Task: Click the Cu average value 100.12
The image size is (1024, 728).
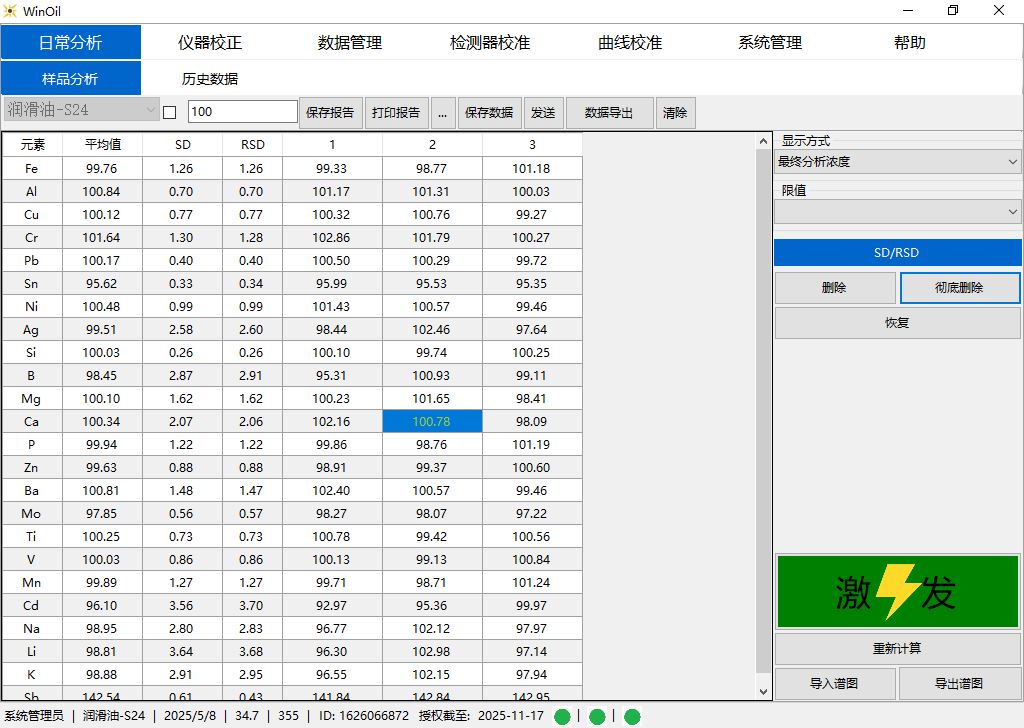Action: click(102, 214)
